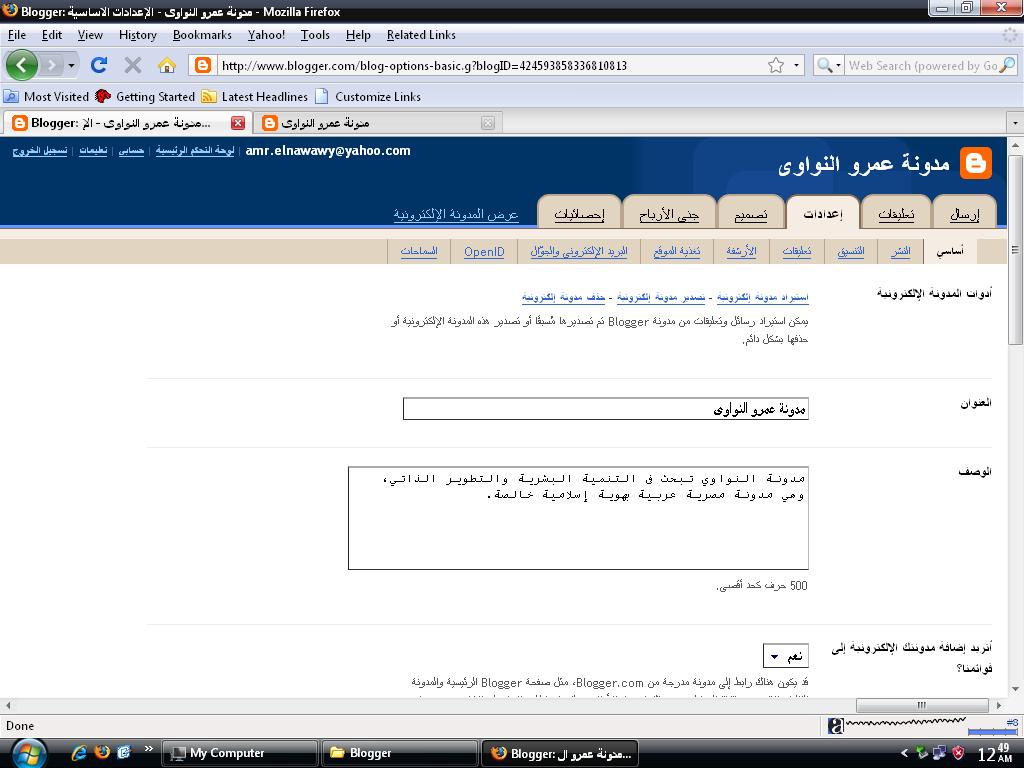Viewport: 1024px width, 768px height.
Task: Open the تغذية الموقع site feed sub-tab
Action: tap(677, 251)
